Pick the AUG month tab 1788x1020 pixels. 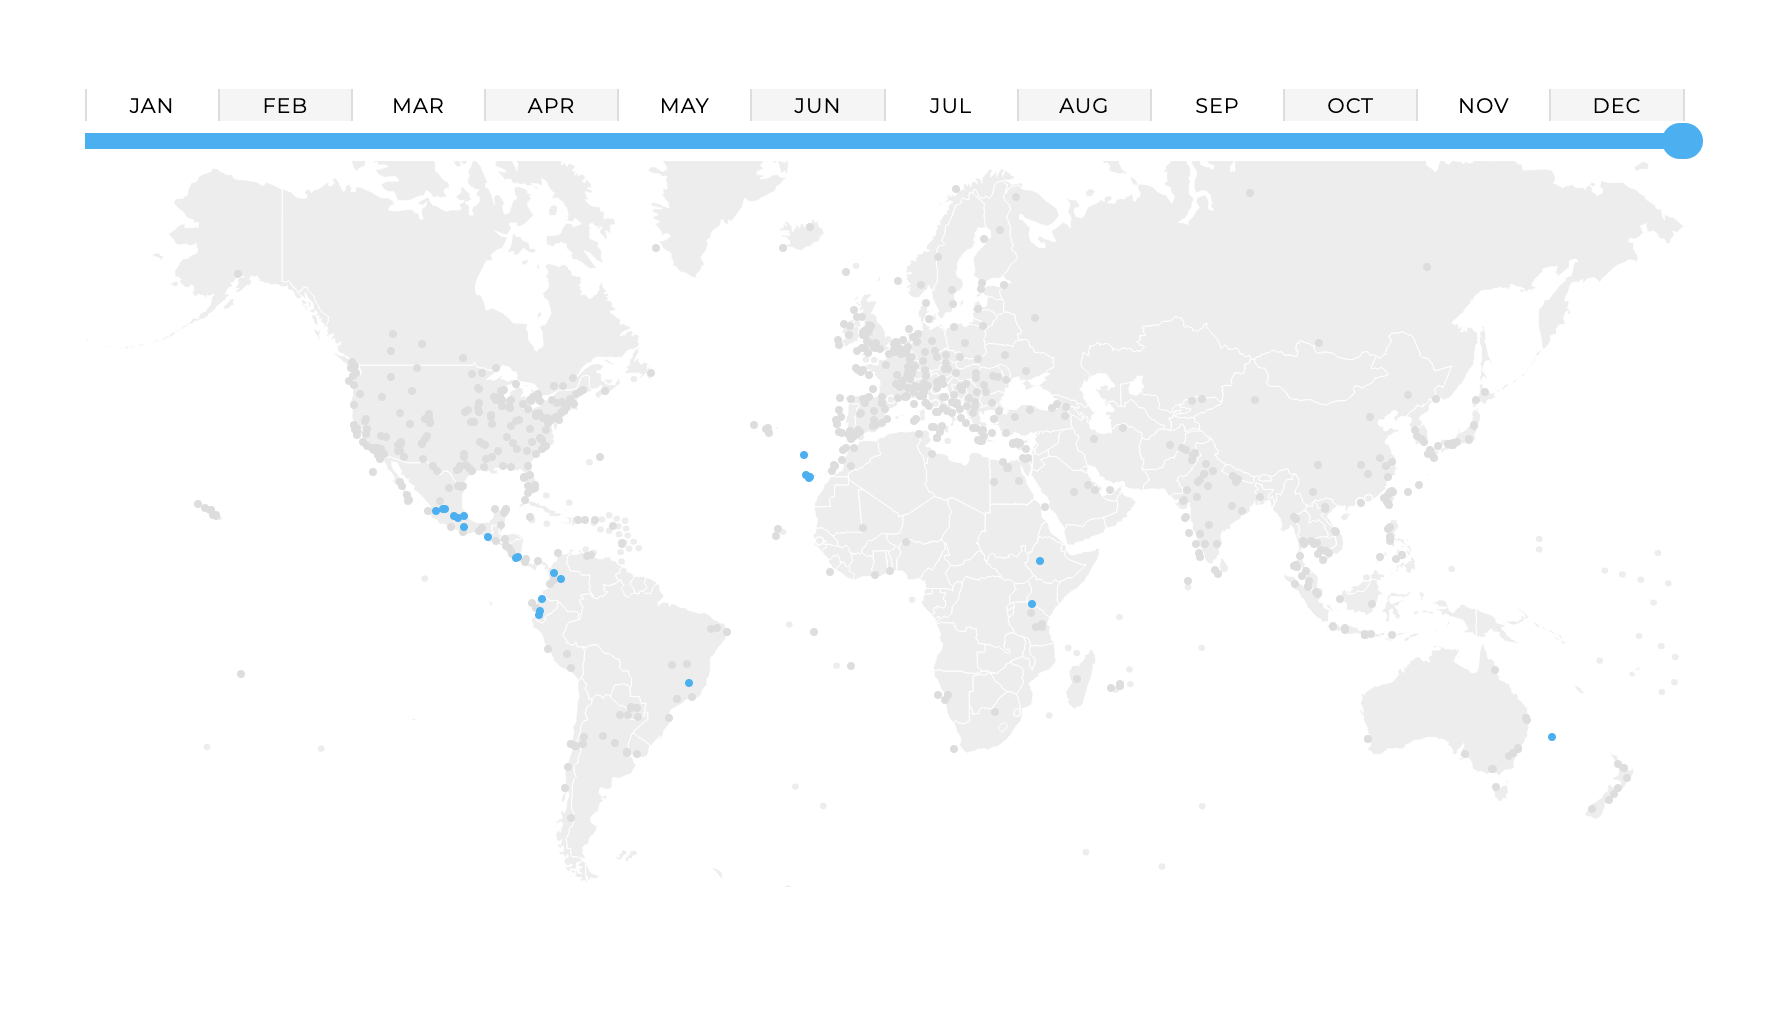1084,106
